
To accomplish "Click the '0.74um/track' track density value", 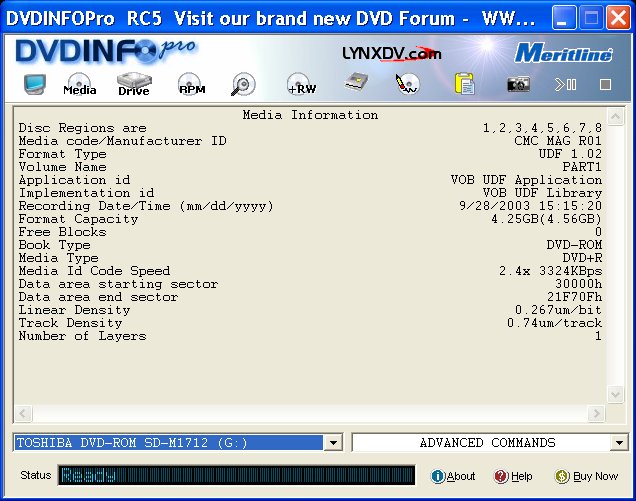I will click(x=554, y=323).
